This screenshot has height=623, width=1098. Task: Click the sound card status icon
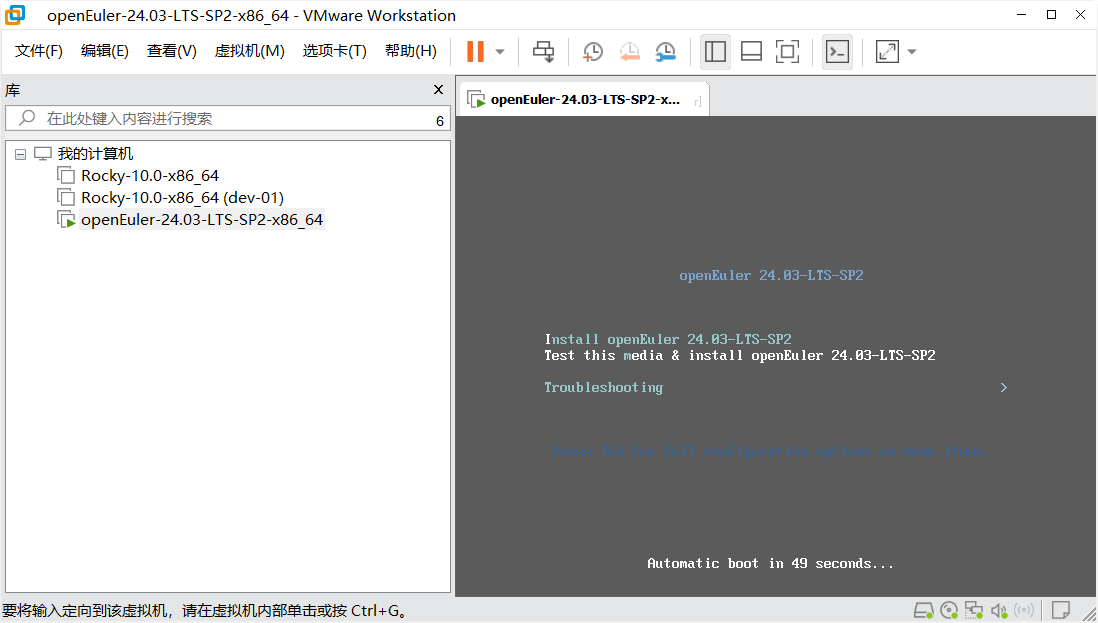coord(999,610)
